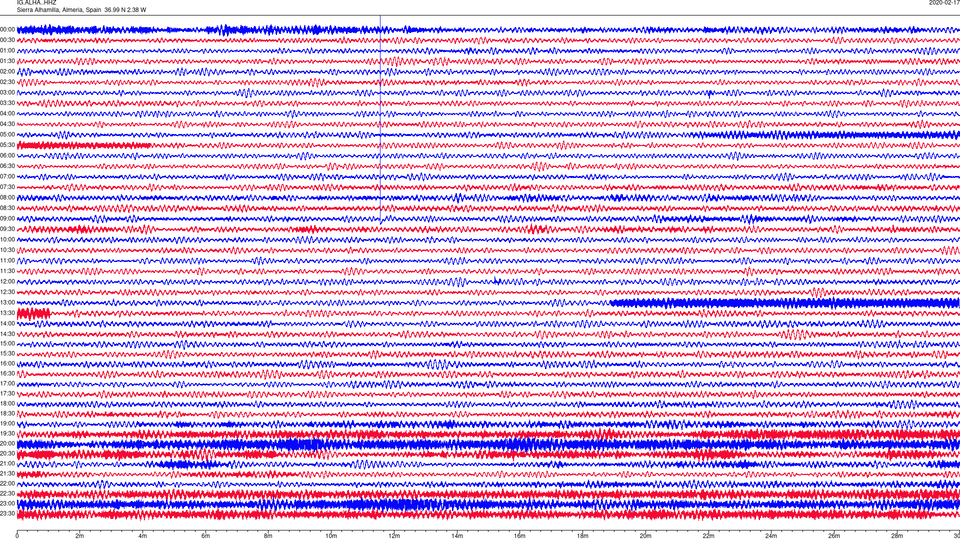This screenshot has width=960, height=540.
Task: Click the 24m tick label on the time axis
Action: point(771,536)
